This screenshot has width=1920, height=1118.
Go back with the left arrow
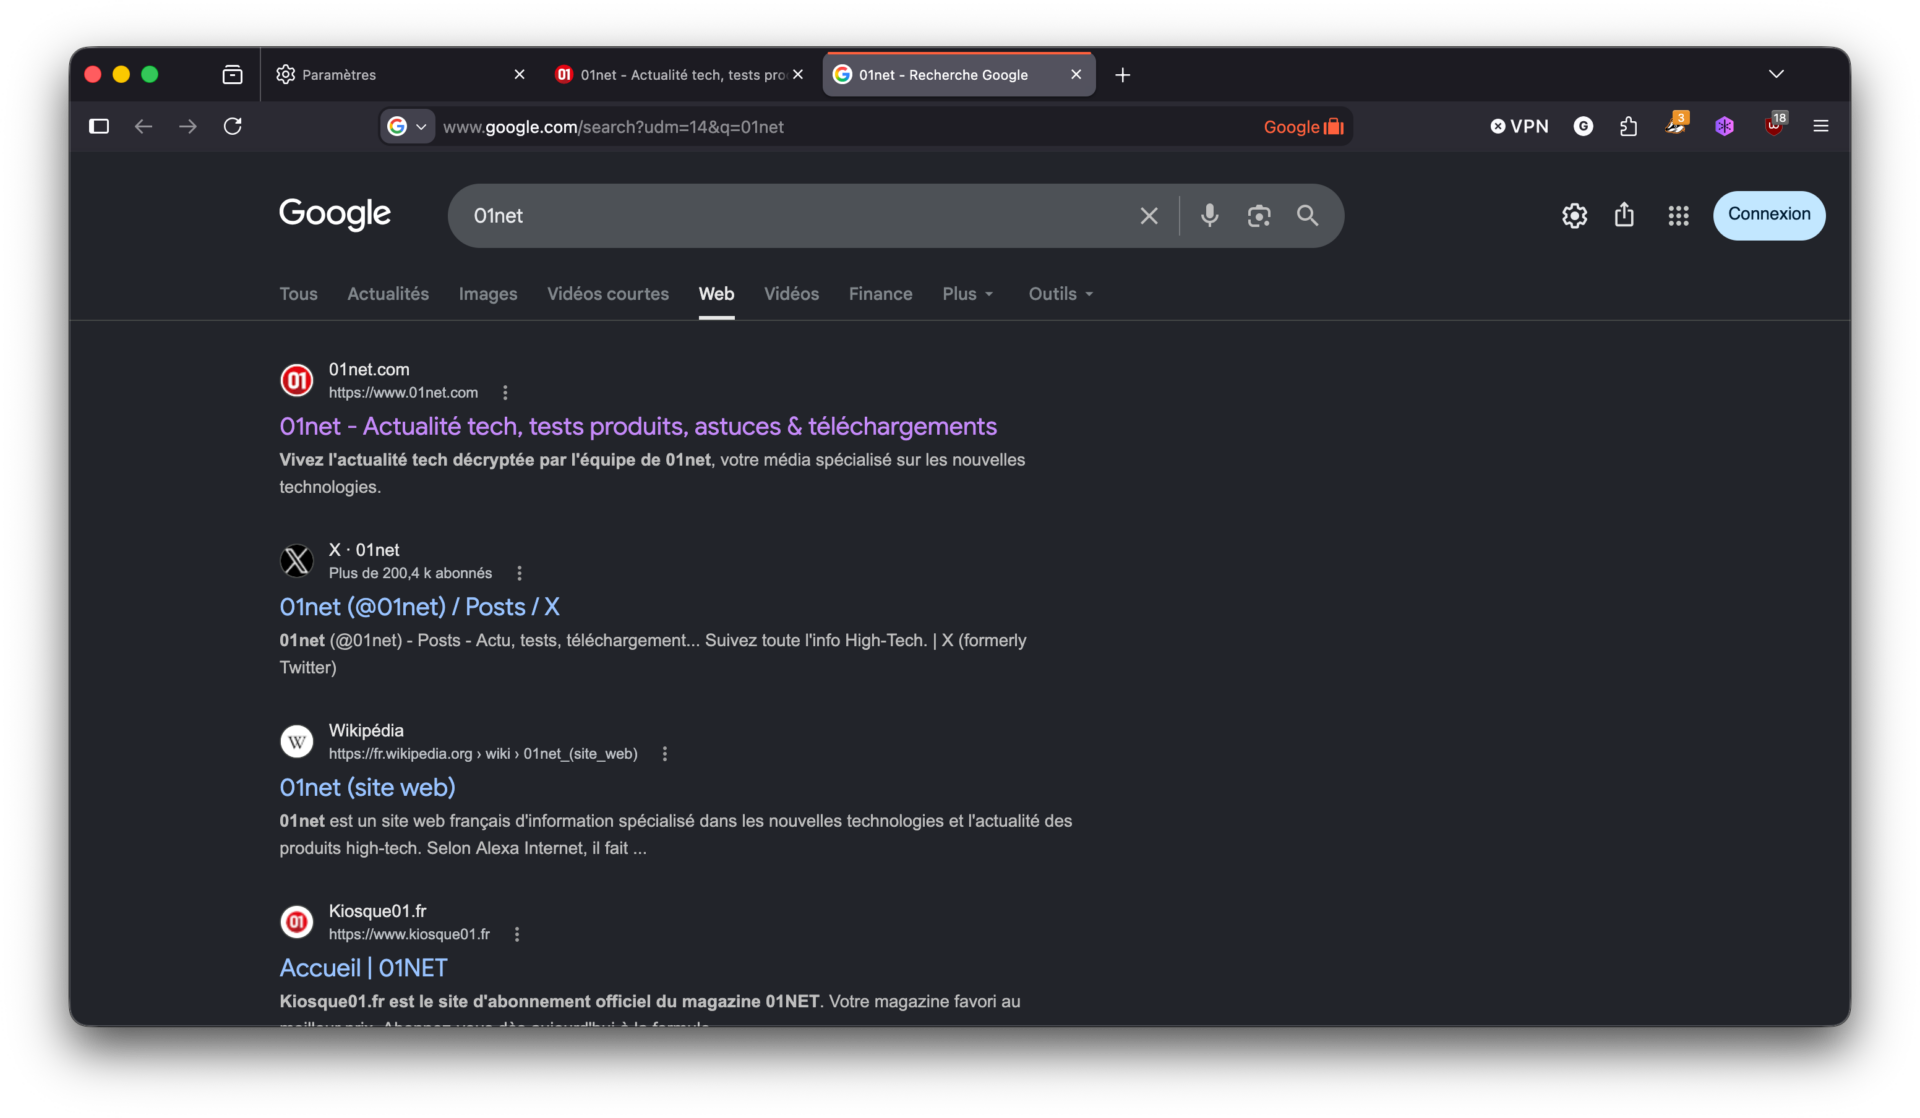click(143, 126)
